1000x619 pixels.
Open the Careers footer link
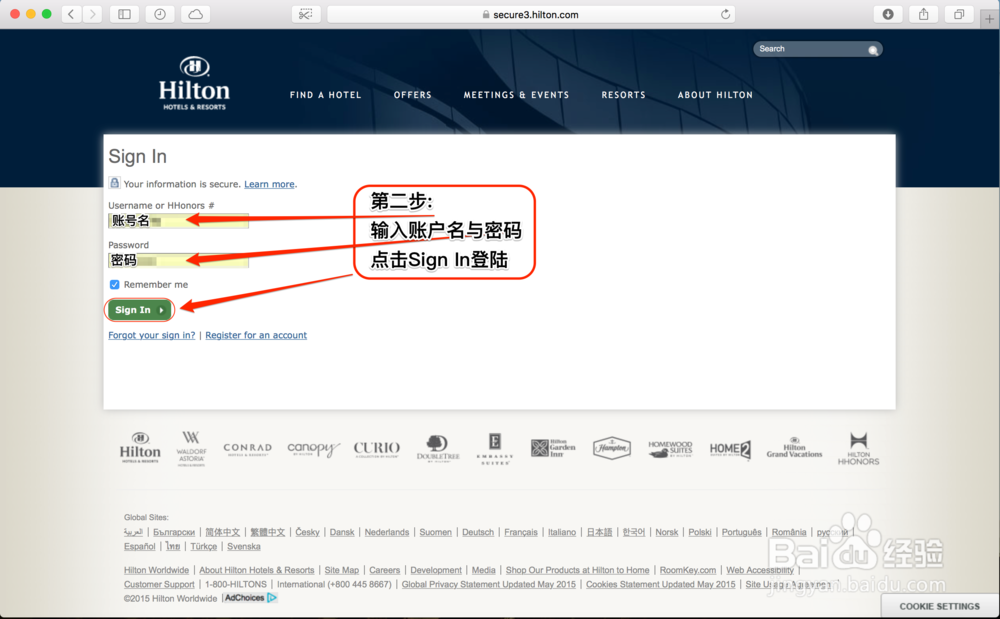pyautogui.click(x=385, y=571)
